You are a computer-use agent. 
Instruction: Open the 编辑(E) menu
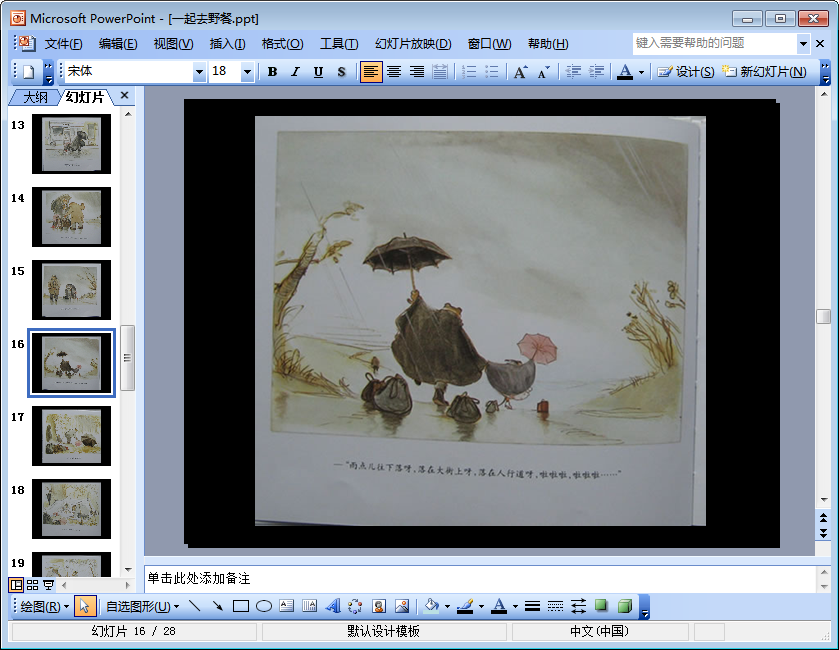[x=118, y=44]
